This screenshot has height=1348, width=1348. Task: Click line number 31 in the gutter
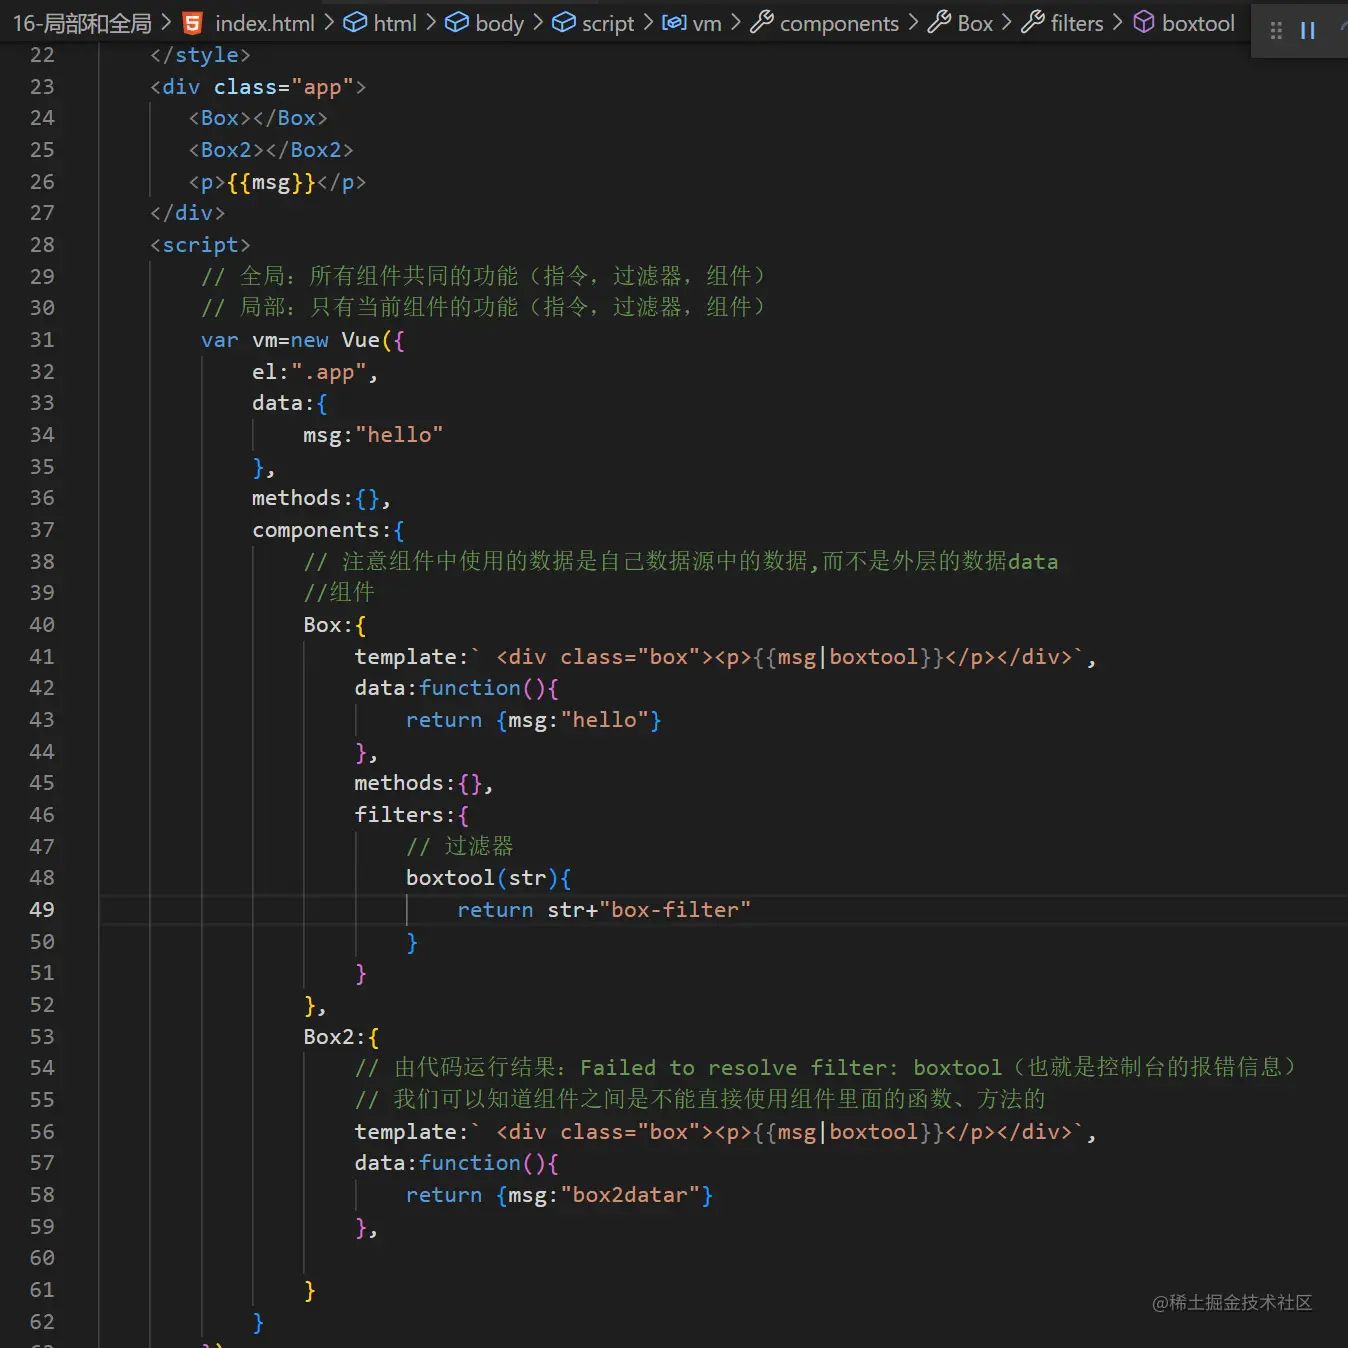42,340
